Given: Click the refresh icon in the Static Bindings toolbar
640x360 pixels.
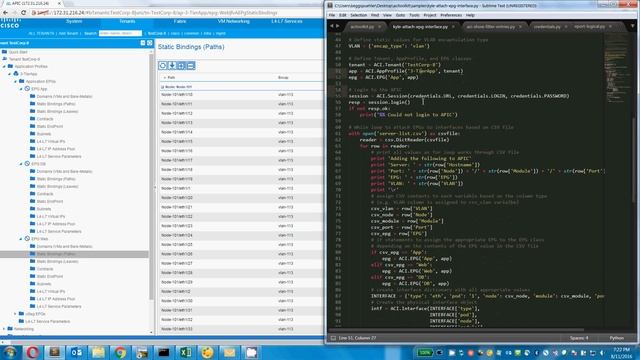Looking at the screenshot, I should [x=163, y=66].
